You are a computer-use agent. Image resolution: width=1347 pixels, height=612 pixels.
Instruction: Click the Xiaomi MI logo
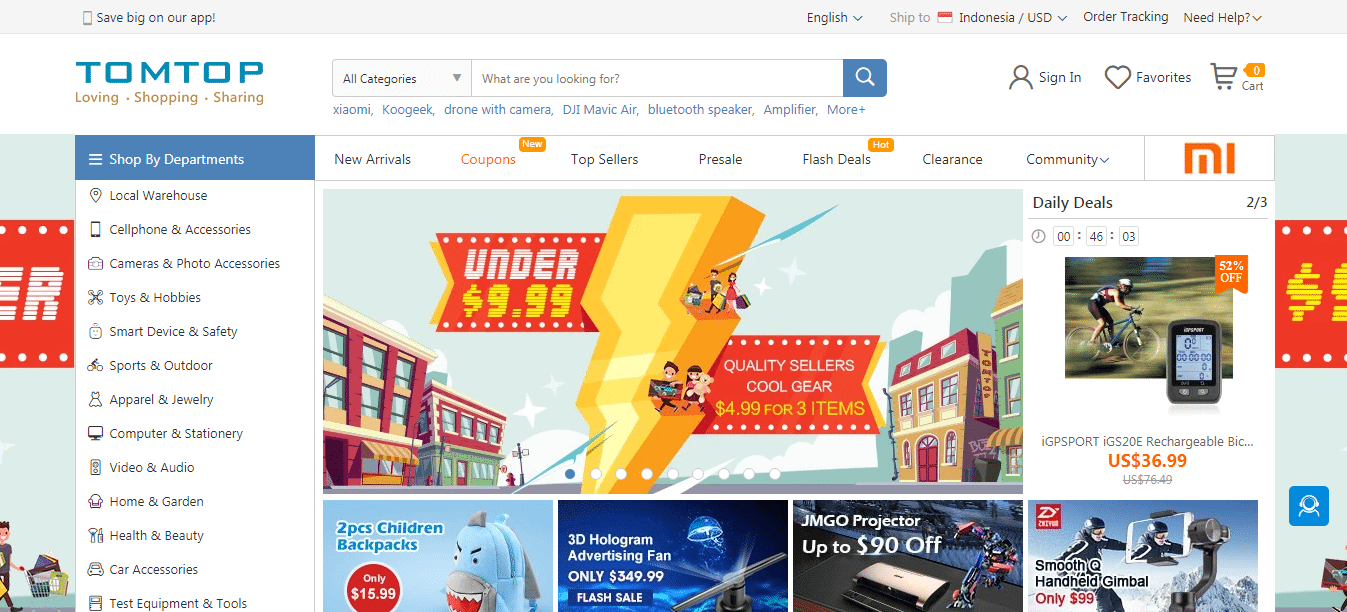pyautogui.click(x=1209, y=159)
